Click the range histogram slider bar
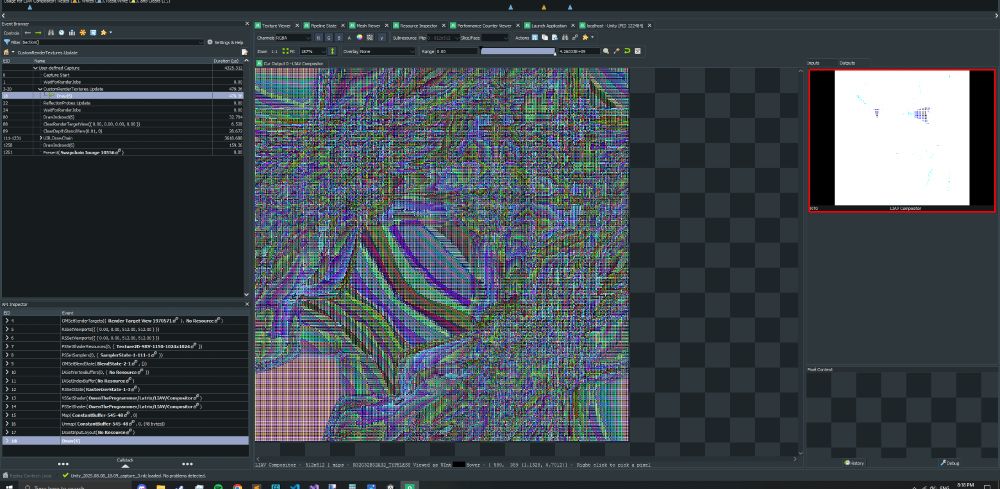The image size is (1000, 489). click(x=518, y=51)
